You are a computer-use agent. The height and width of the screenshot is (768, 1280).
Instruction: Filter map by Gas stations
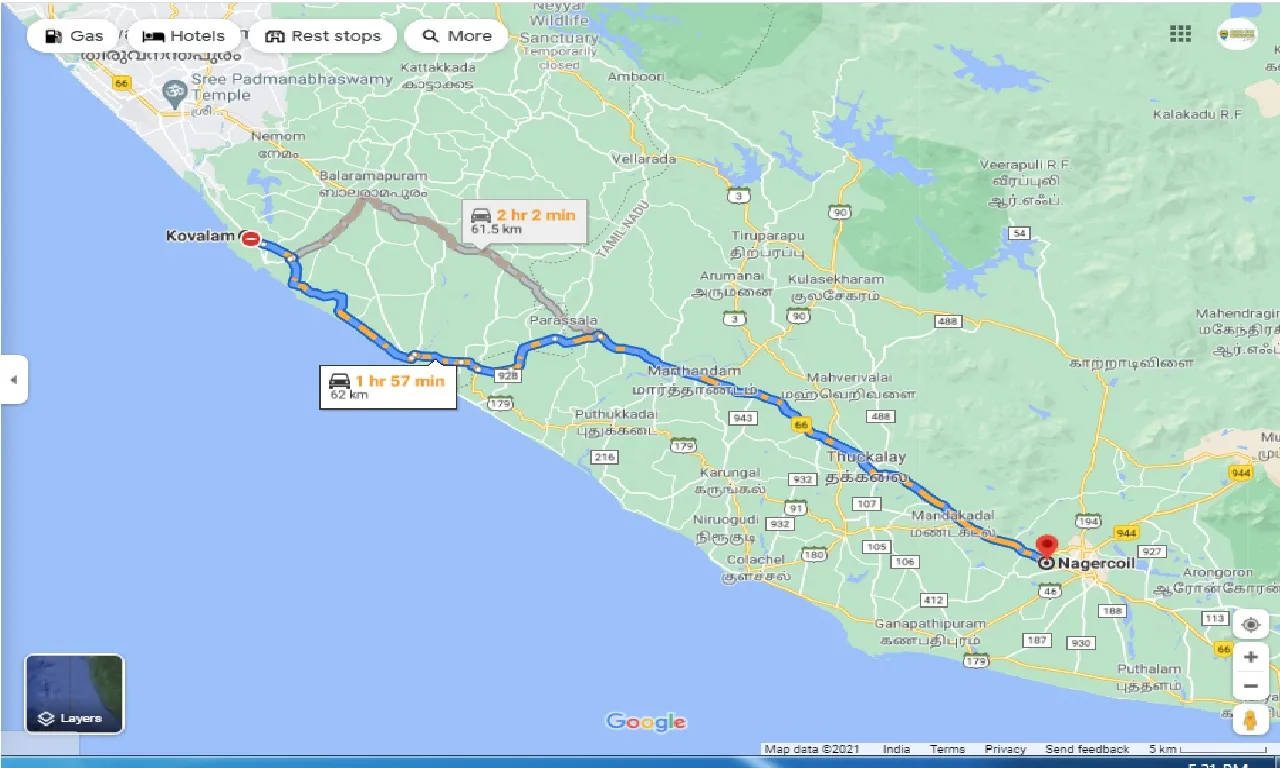pos(75,36)
